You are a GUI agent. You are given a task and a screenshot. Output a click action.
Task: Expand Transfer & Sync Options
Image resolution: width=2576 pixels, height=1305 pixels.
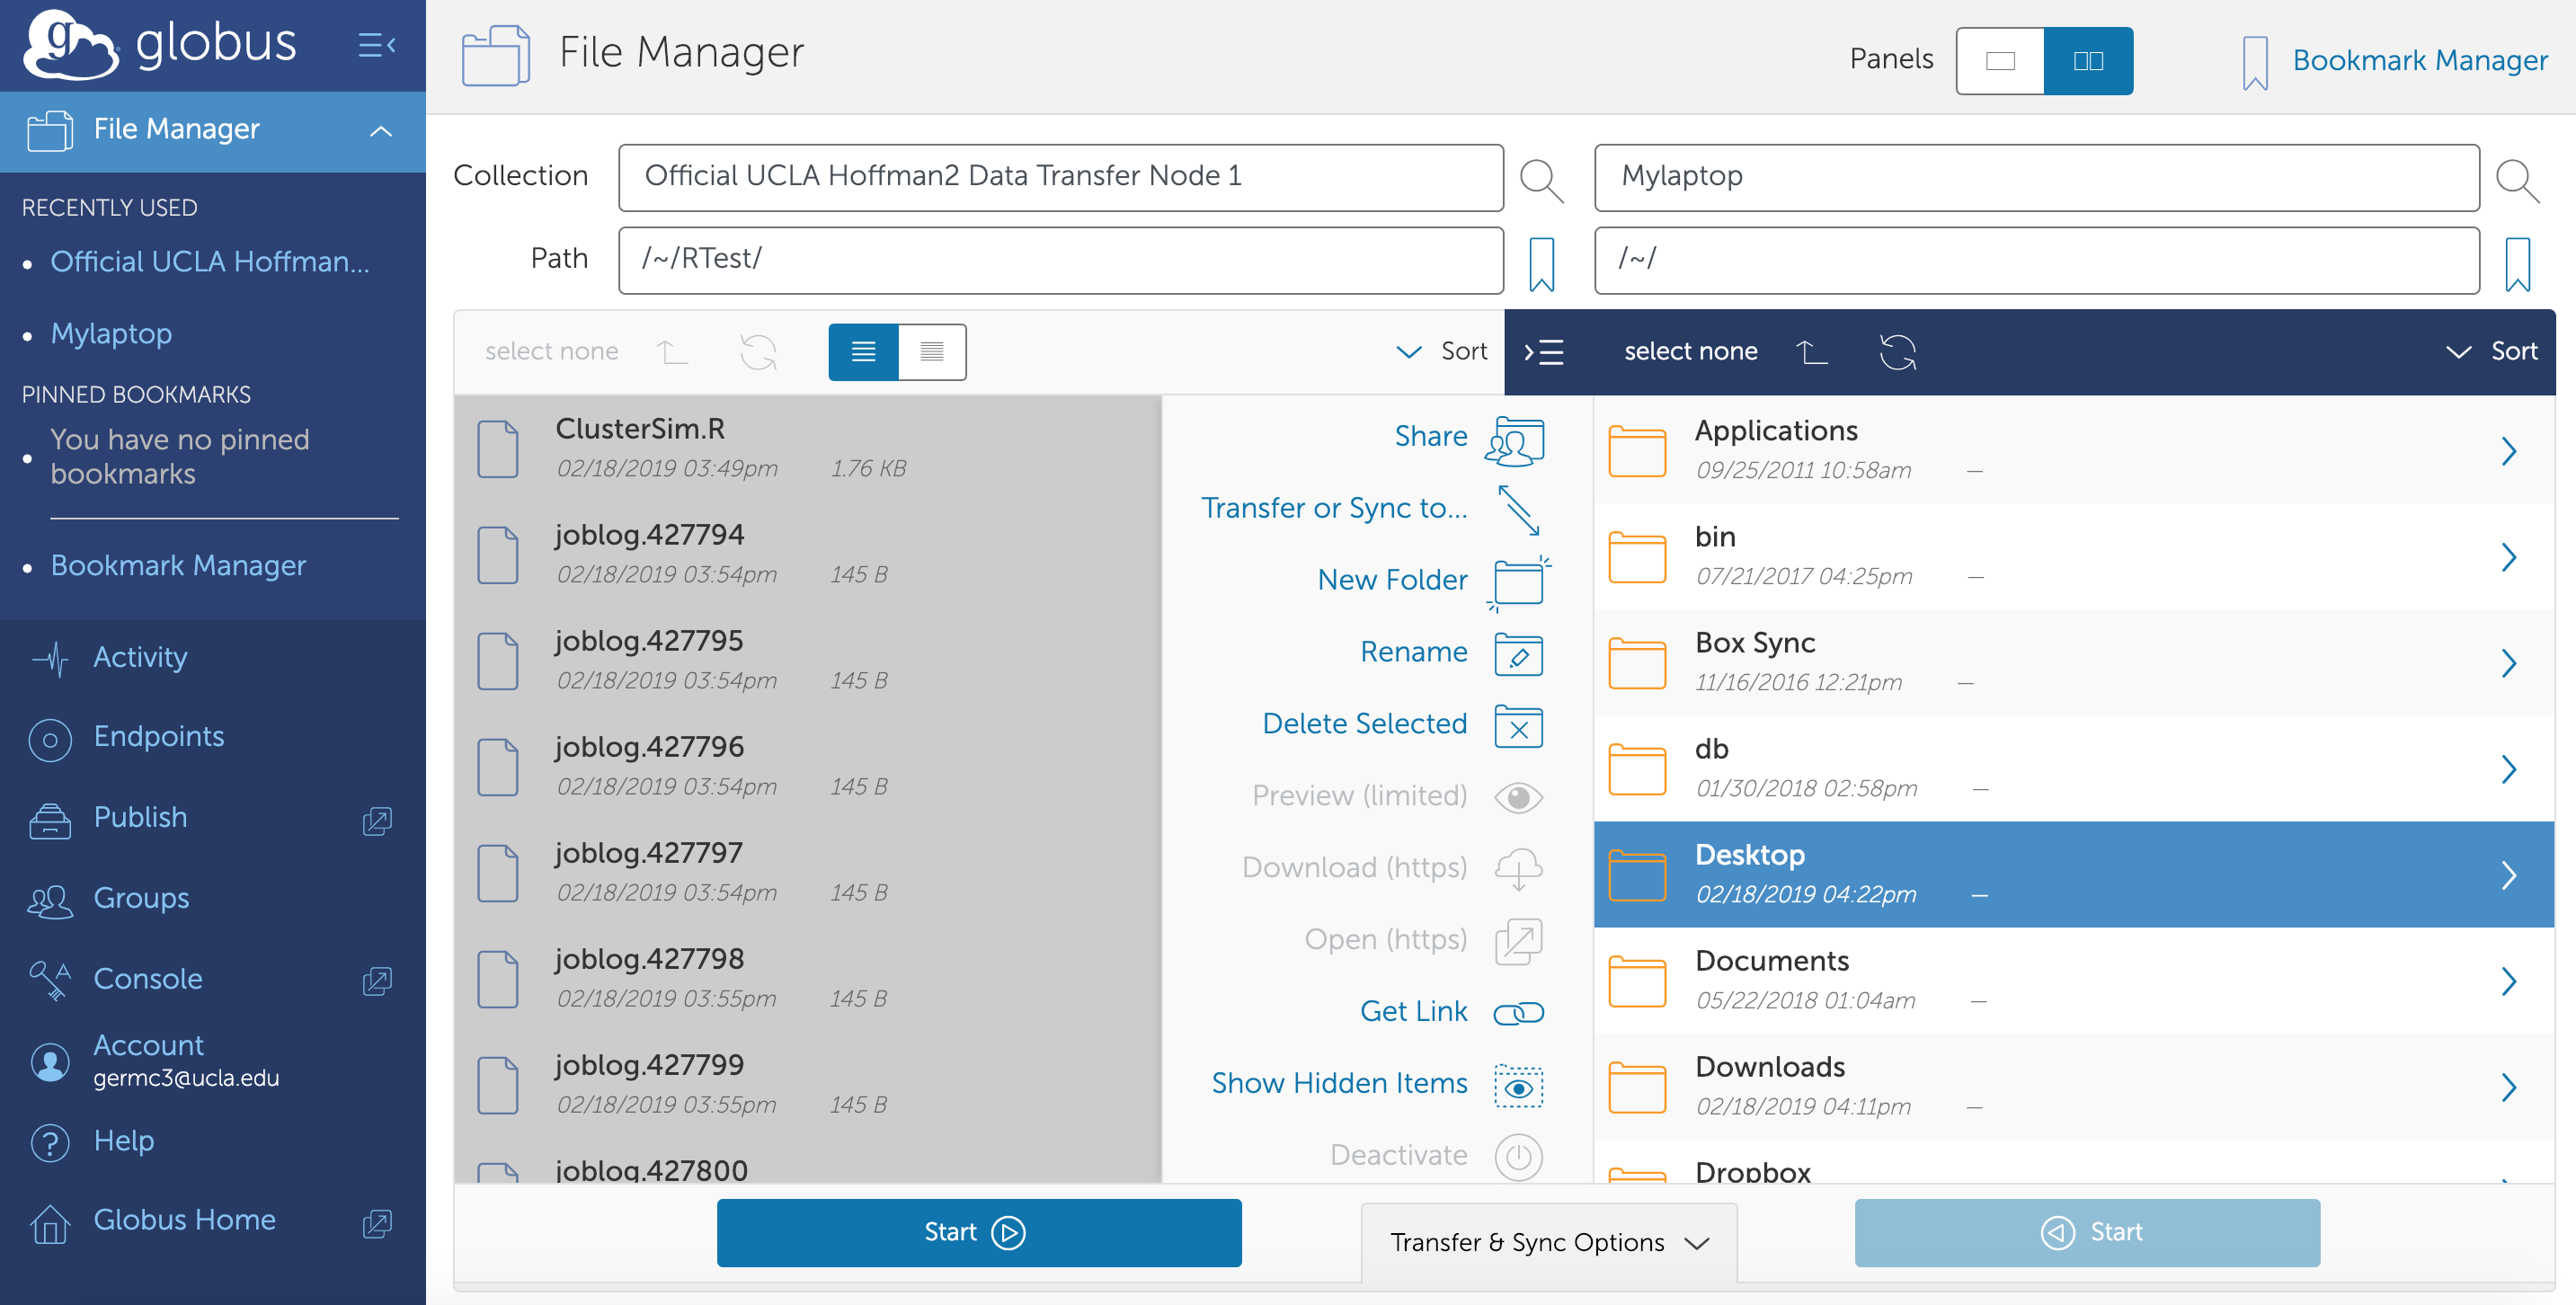pyautogui.click(x=1548, y=1243)
